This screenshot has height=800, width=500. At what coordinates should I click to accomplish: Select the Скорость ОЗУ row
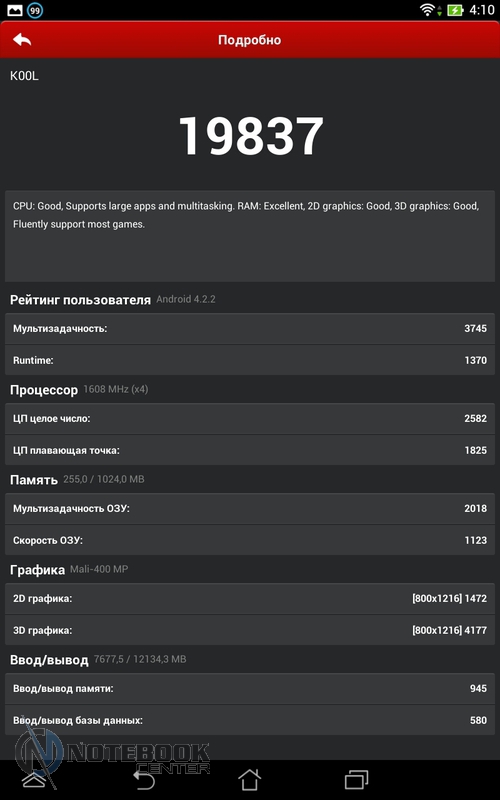(x=249, y=540)
